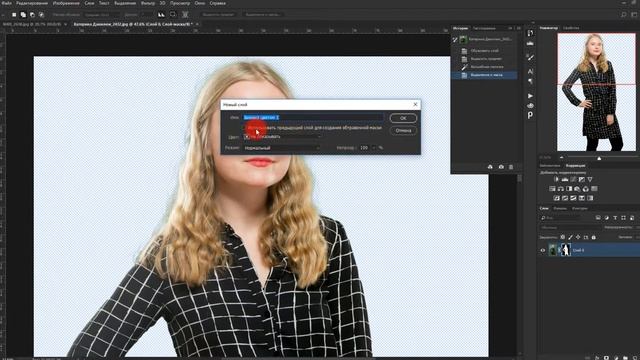
Task: Open the Layers panel blend mode dropdown
Action: (x=569, y=227)
